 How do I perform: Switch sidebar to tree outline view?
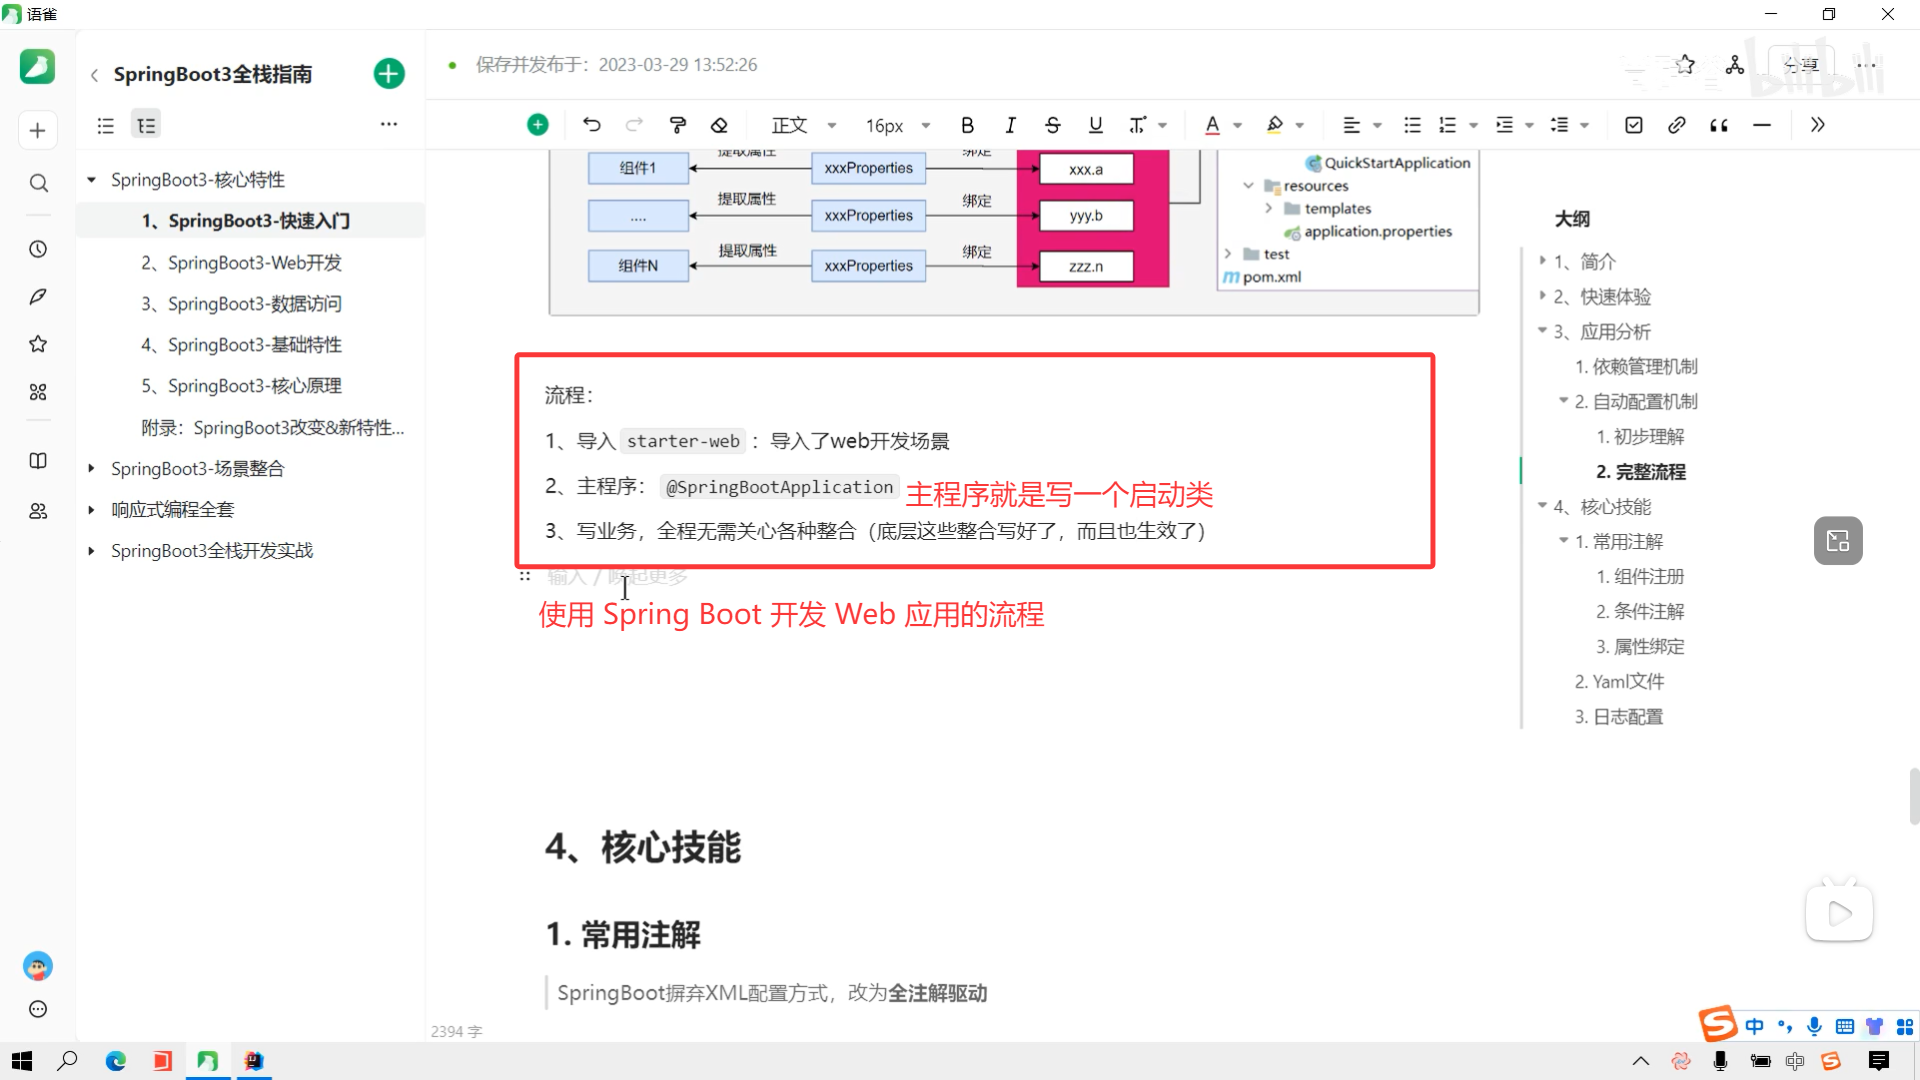(x=146, y=125)
